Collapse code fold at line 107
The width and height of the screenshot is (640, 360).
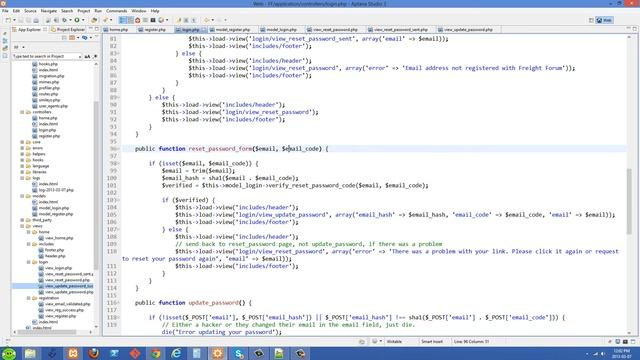pos(119,229)
